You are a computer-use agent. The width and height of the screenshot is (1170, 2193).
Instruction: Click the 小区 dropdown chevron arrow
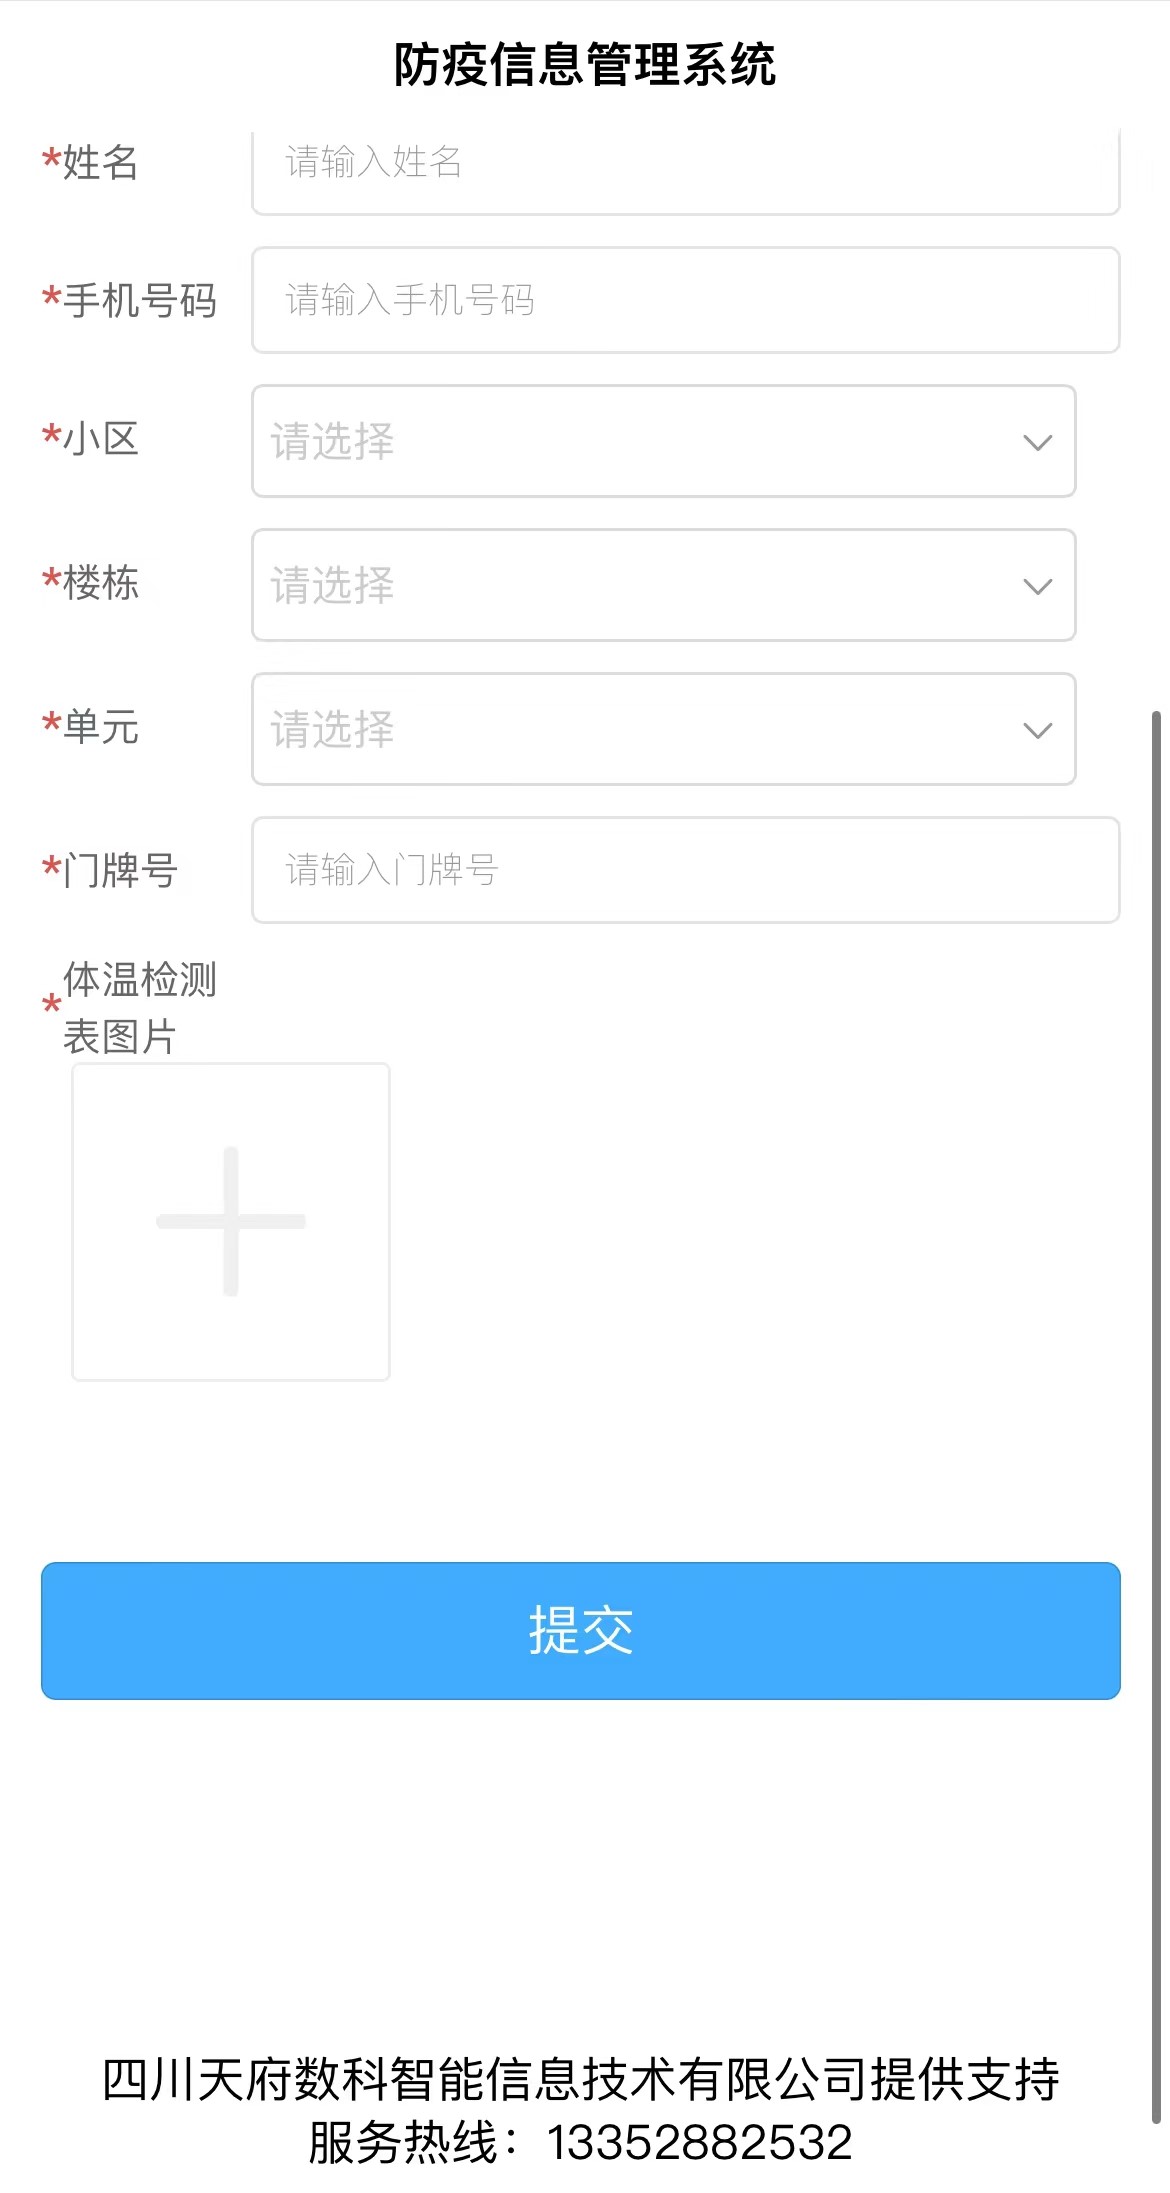pyautogui.click(x=1038, y=443)
